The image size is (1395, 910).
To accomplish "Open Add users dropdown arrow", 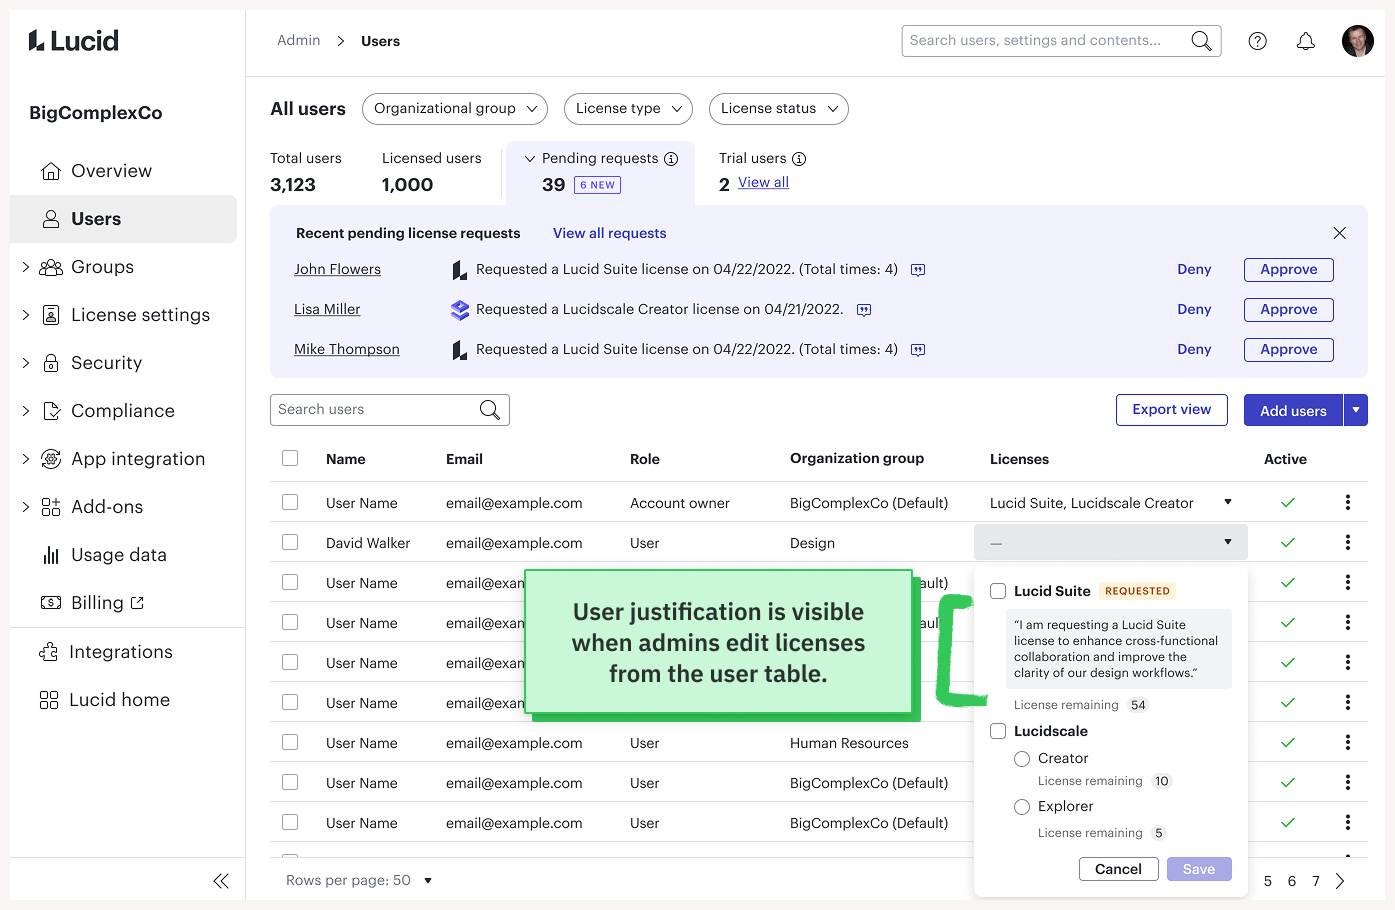I will tap(1356, 410).
